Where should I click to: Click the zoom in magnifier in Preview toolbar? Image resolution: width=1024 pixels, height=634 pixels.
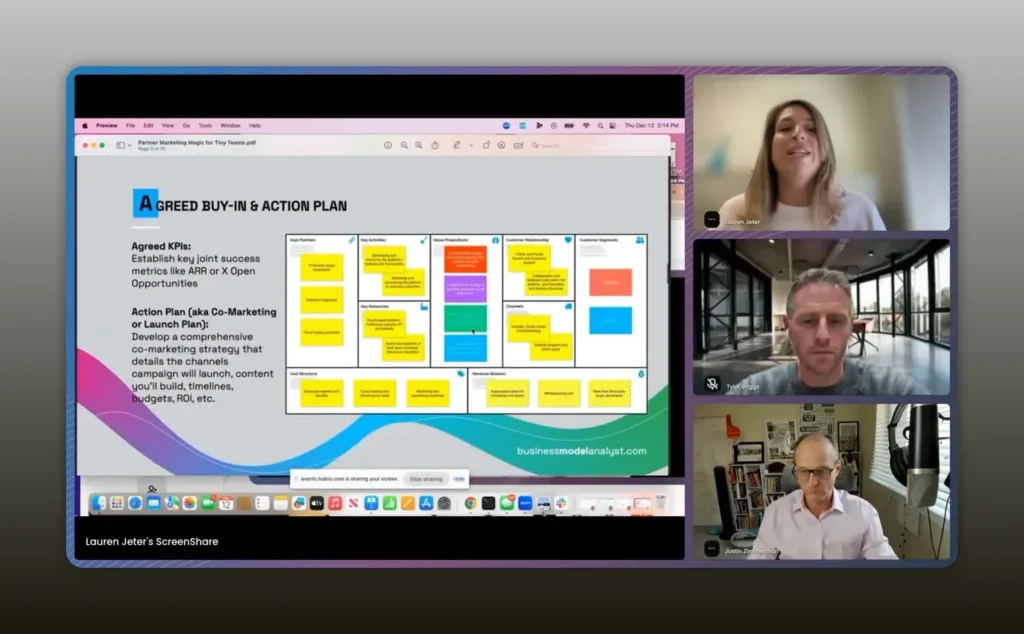point(420,145)
